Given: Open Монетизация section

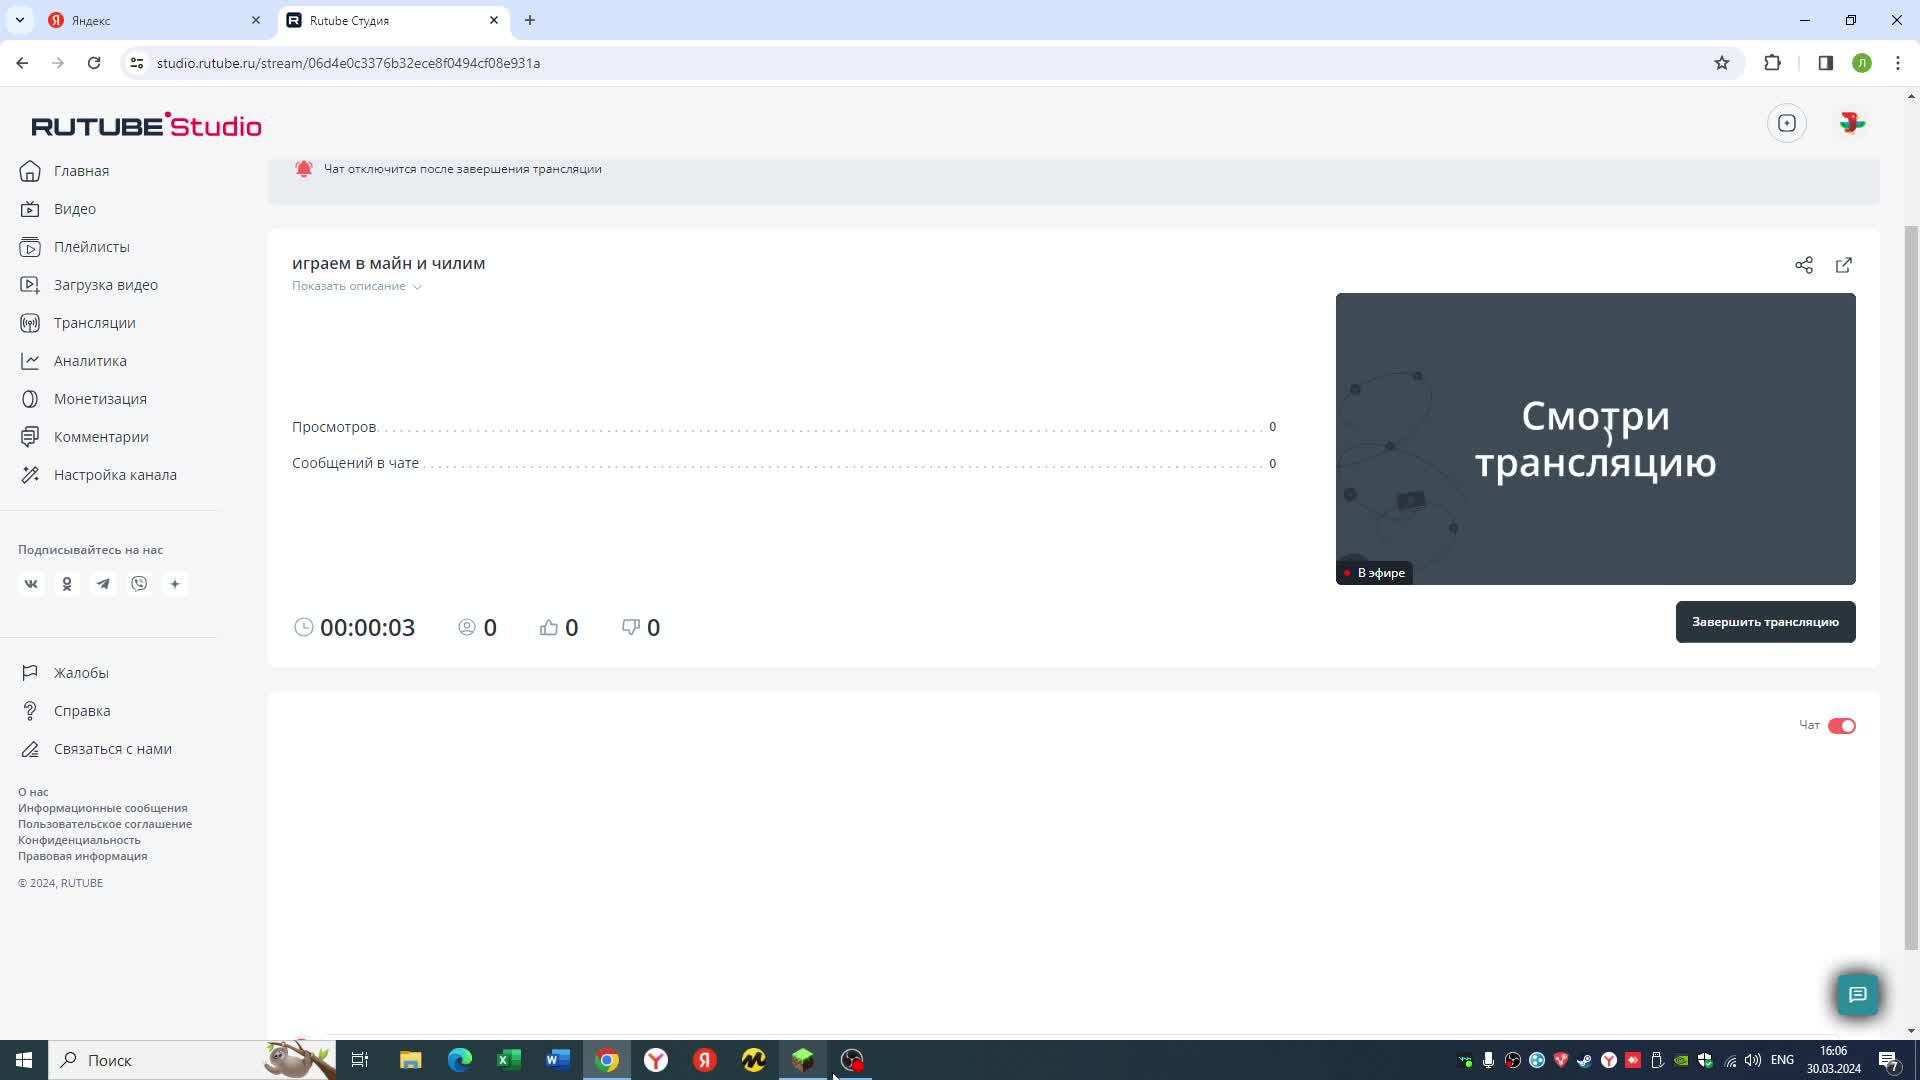Looking at the screenshot, I should click(100, 399).
